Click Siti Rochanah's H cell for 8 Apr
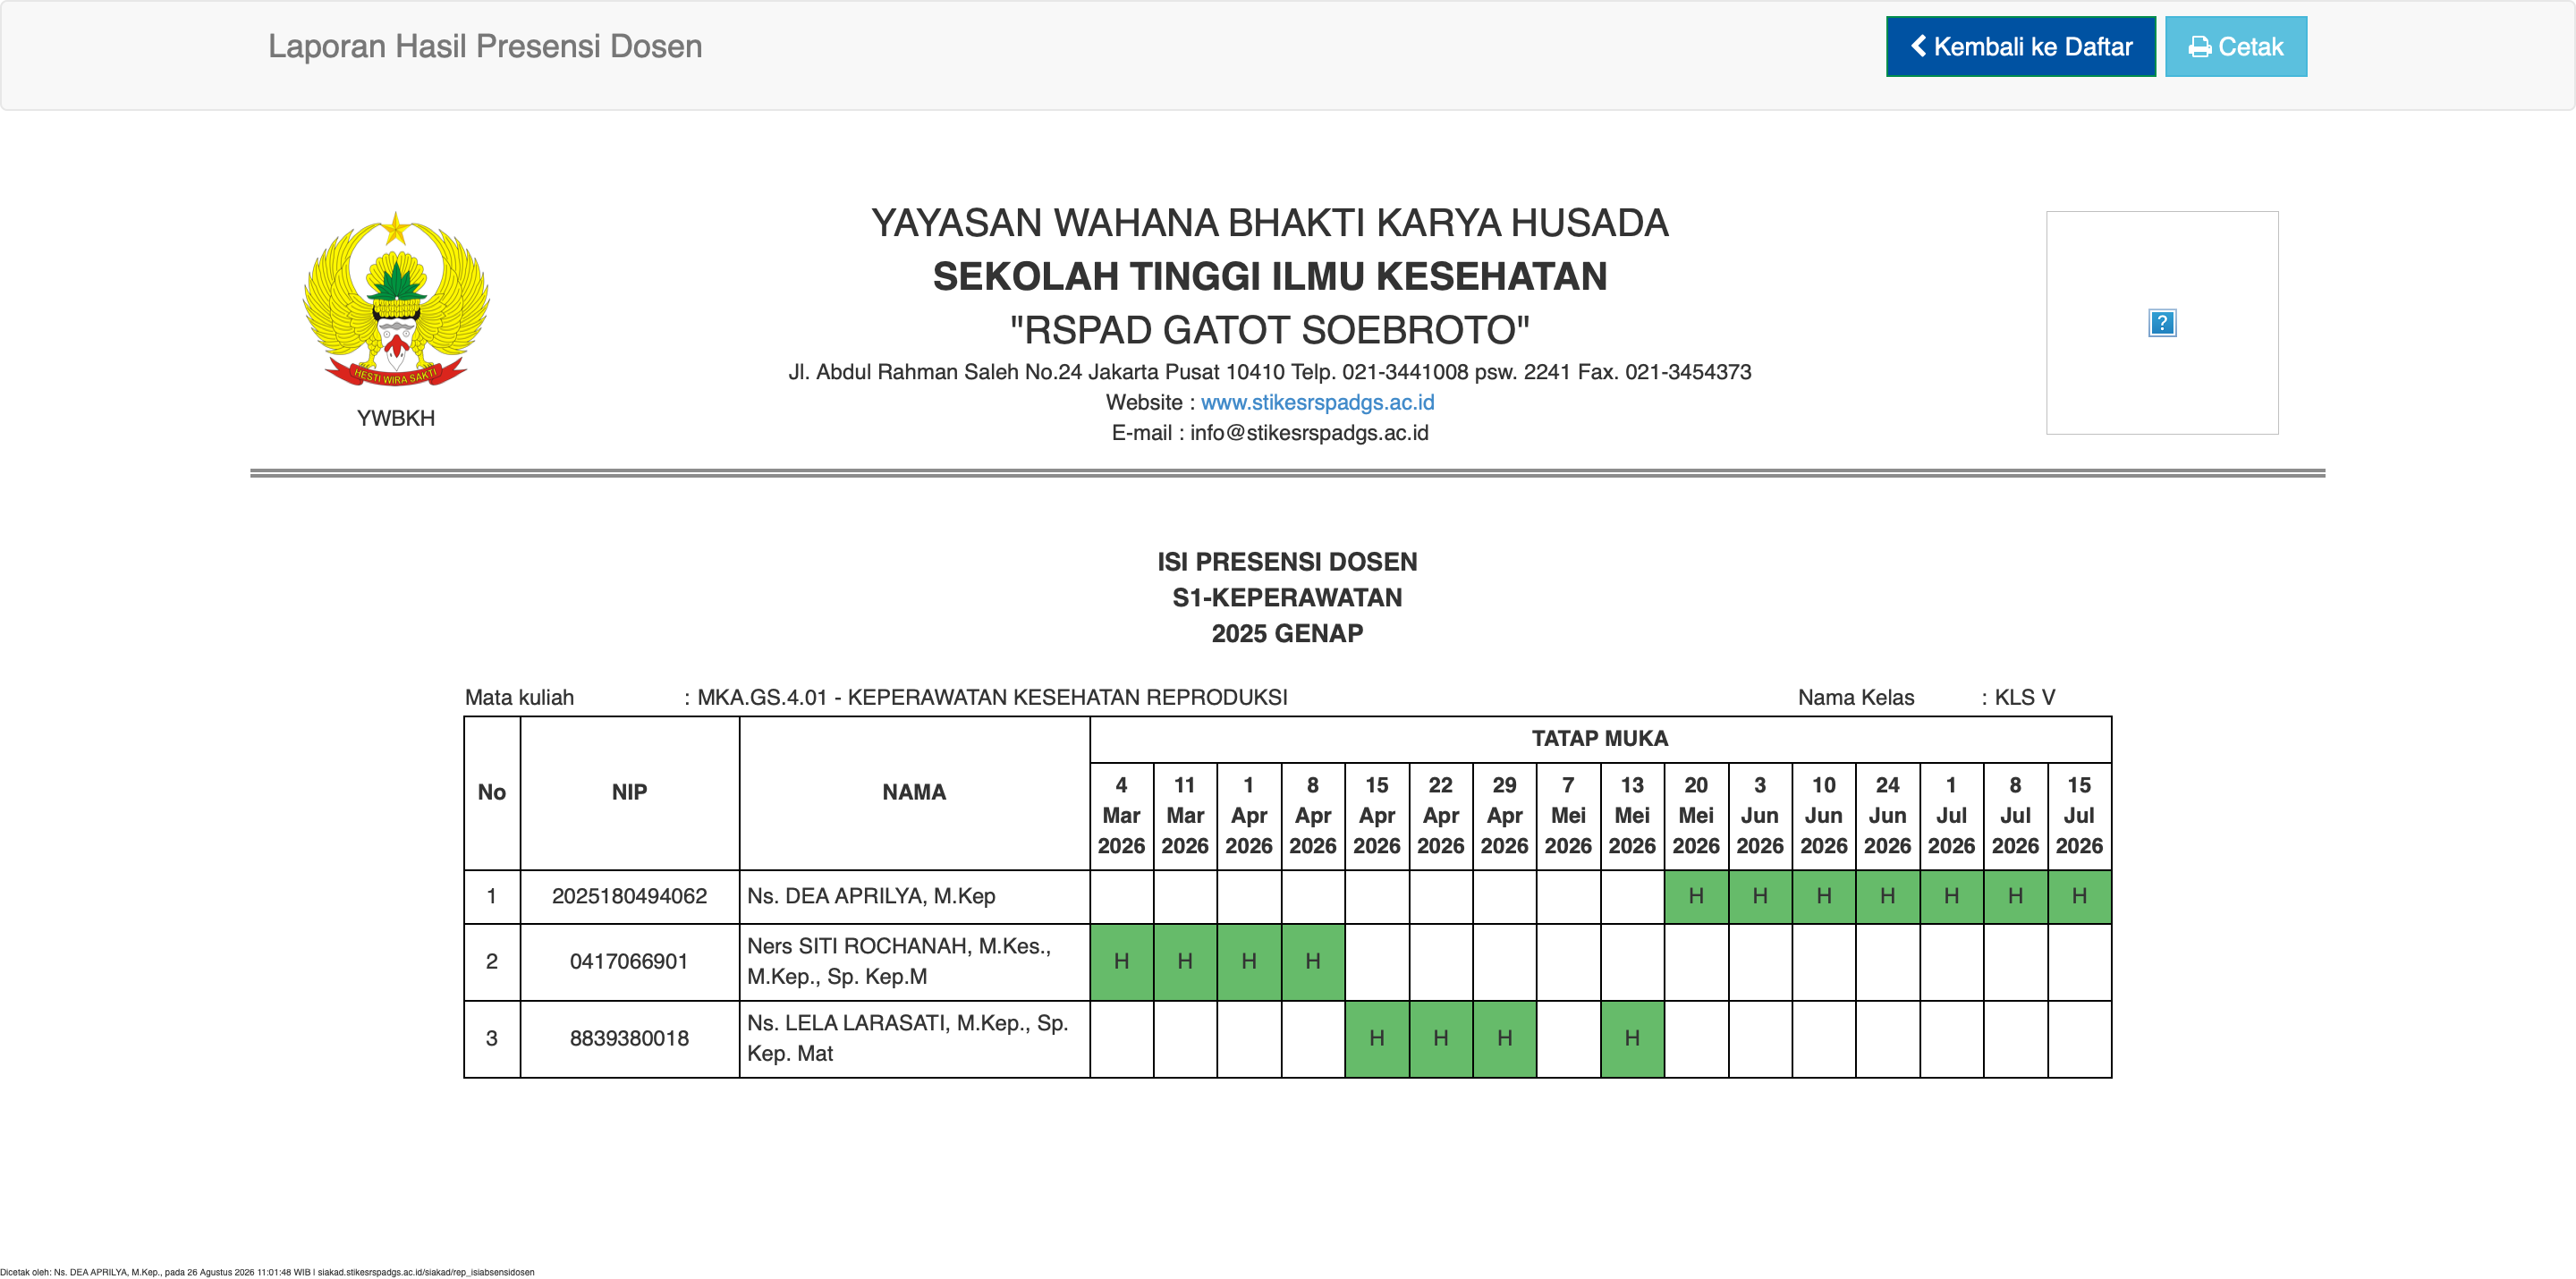Image resolution: width=2576 pixels, height=1279 pixels. point(1313,961)
